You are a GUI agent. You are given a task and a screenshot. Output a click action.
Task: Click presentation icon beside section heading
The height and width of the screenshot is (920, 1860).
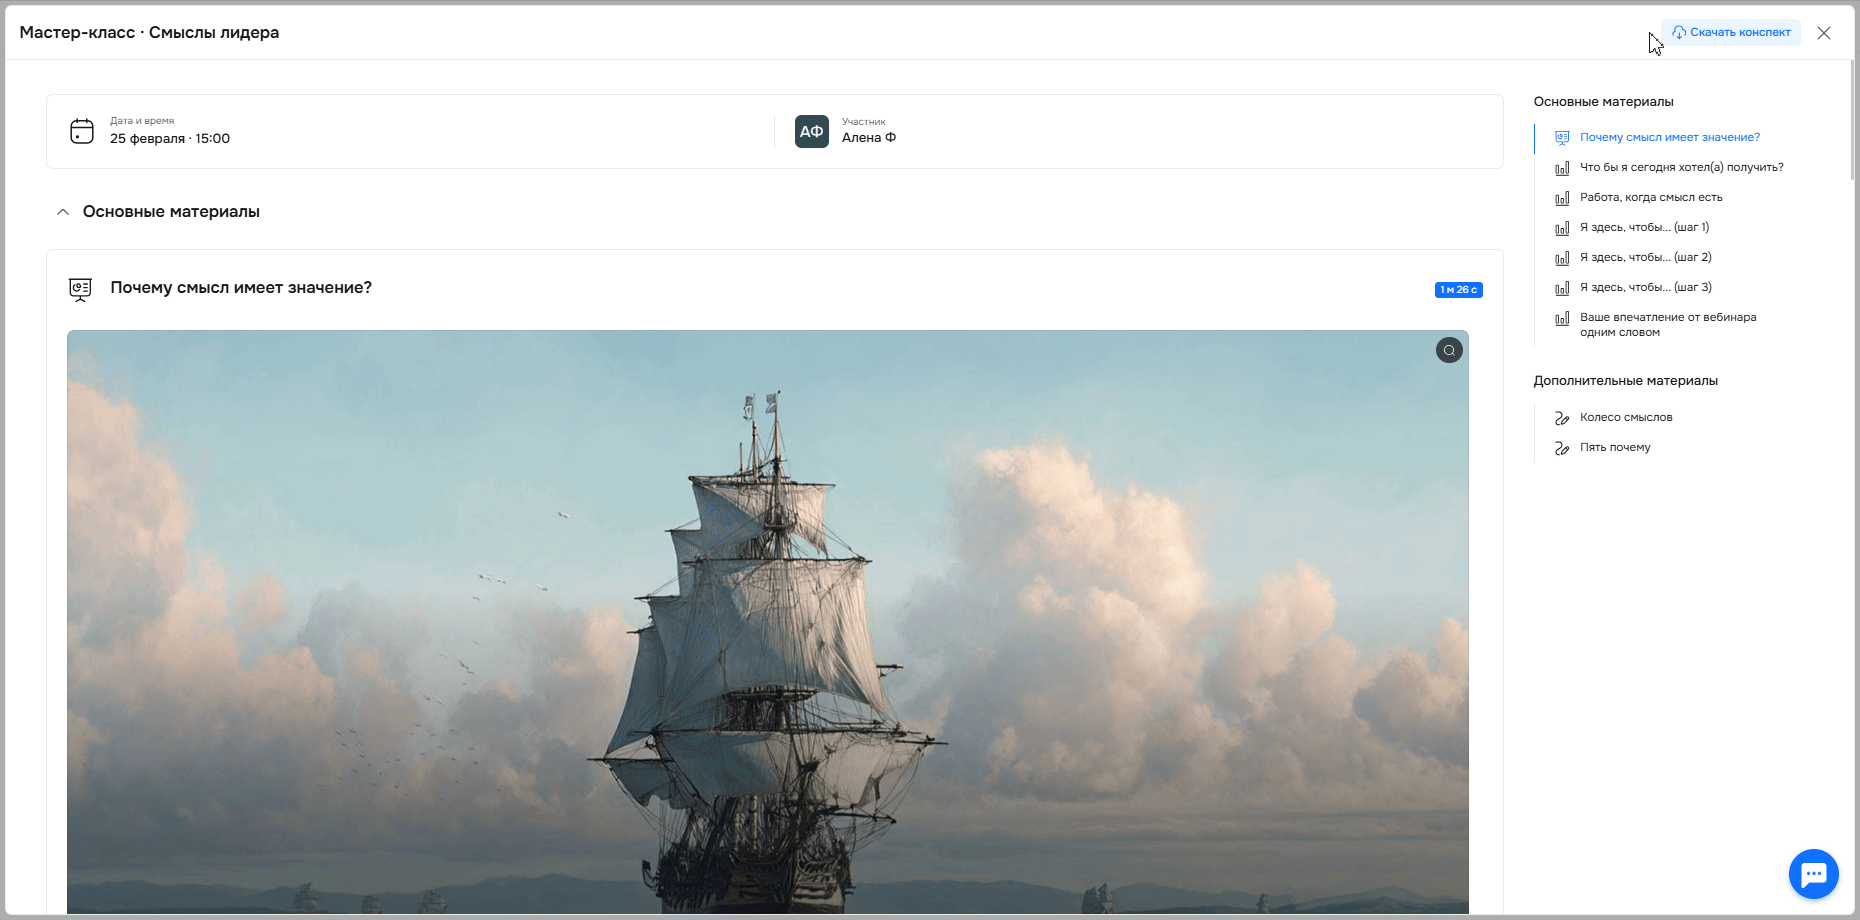point(80,289)
